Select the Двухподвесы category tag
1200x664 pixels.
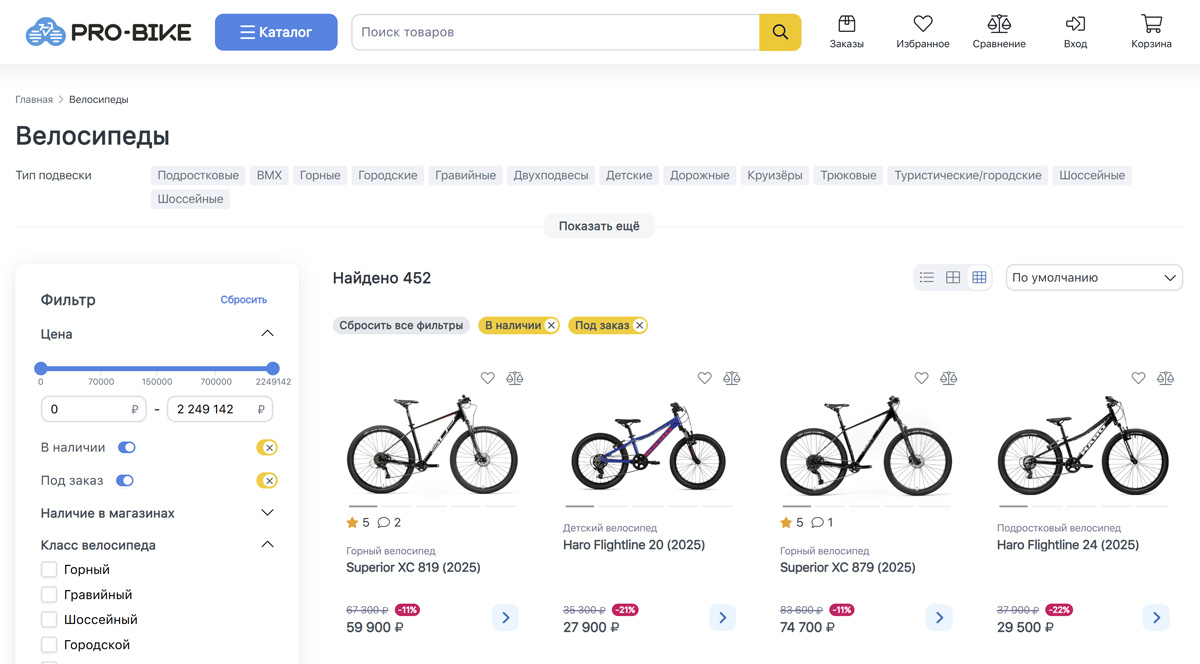point(551,175)
